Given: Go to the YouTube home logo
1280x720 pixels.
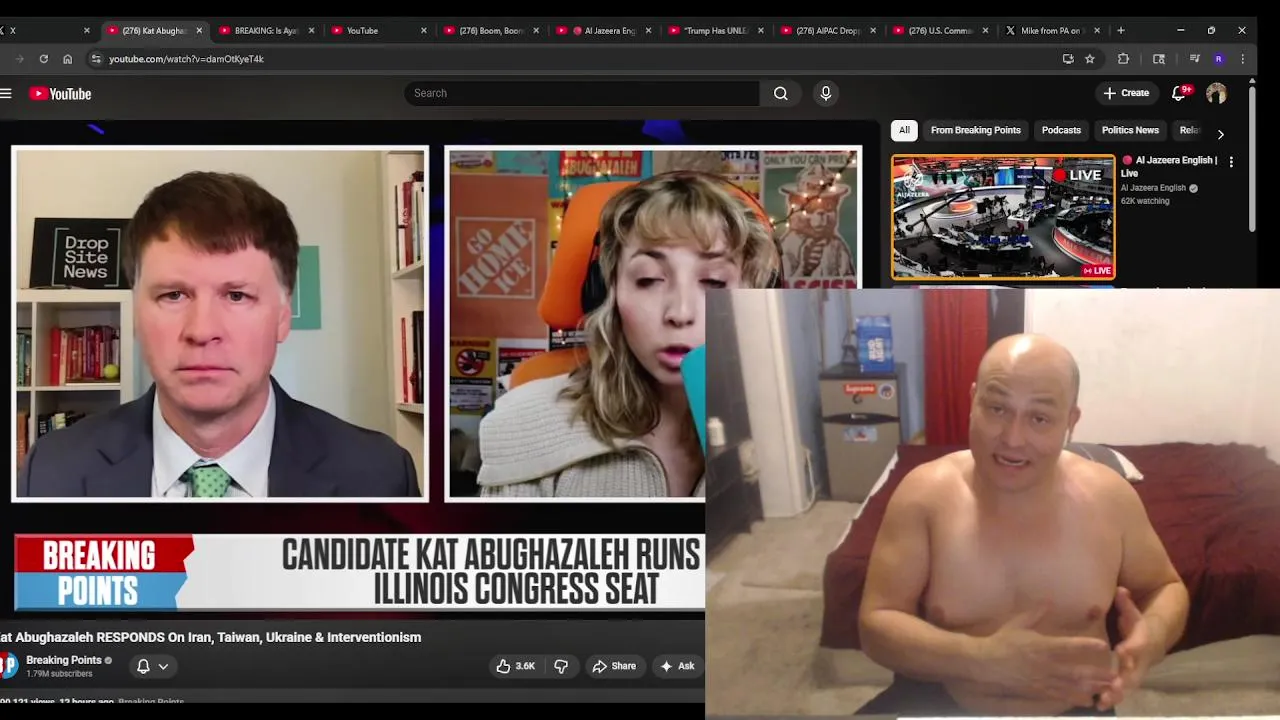Looking at the screenshot, I should click(60, 93).
